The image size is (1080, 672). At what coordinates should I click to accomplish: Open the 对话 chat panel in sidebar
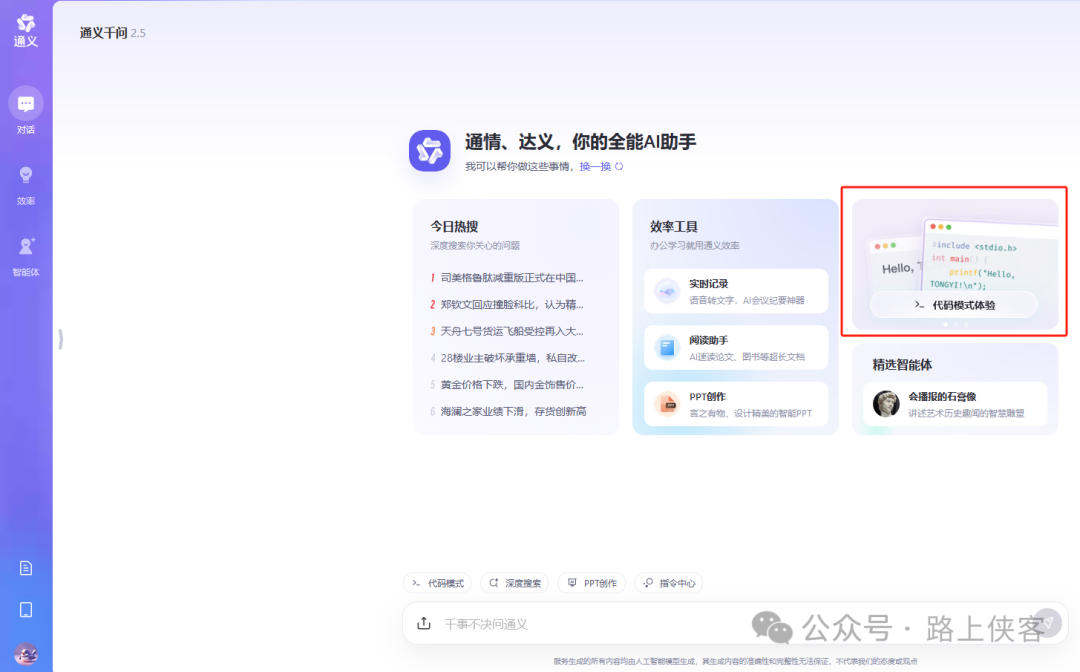26,108
